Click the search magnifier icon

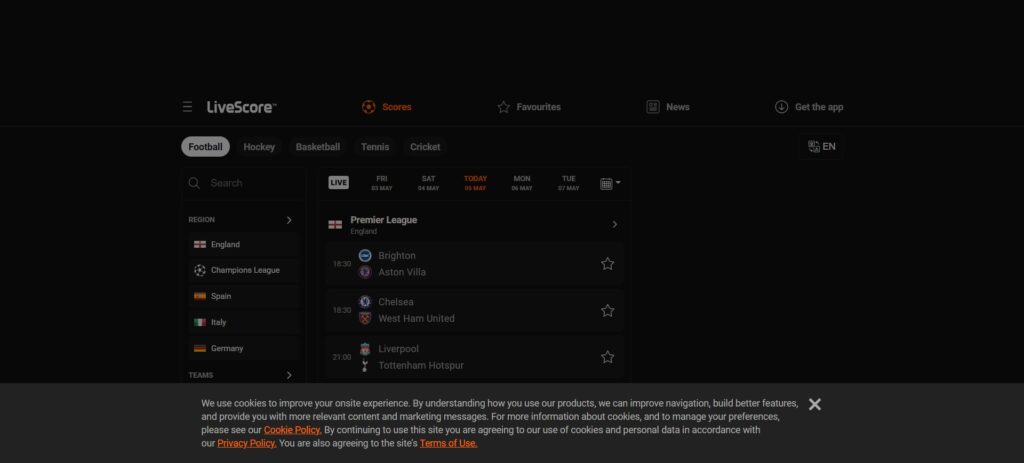click(x=194, y=183)
